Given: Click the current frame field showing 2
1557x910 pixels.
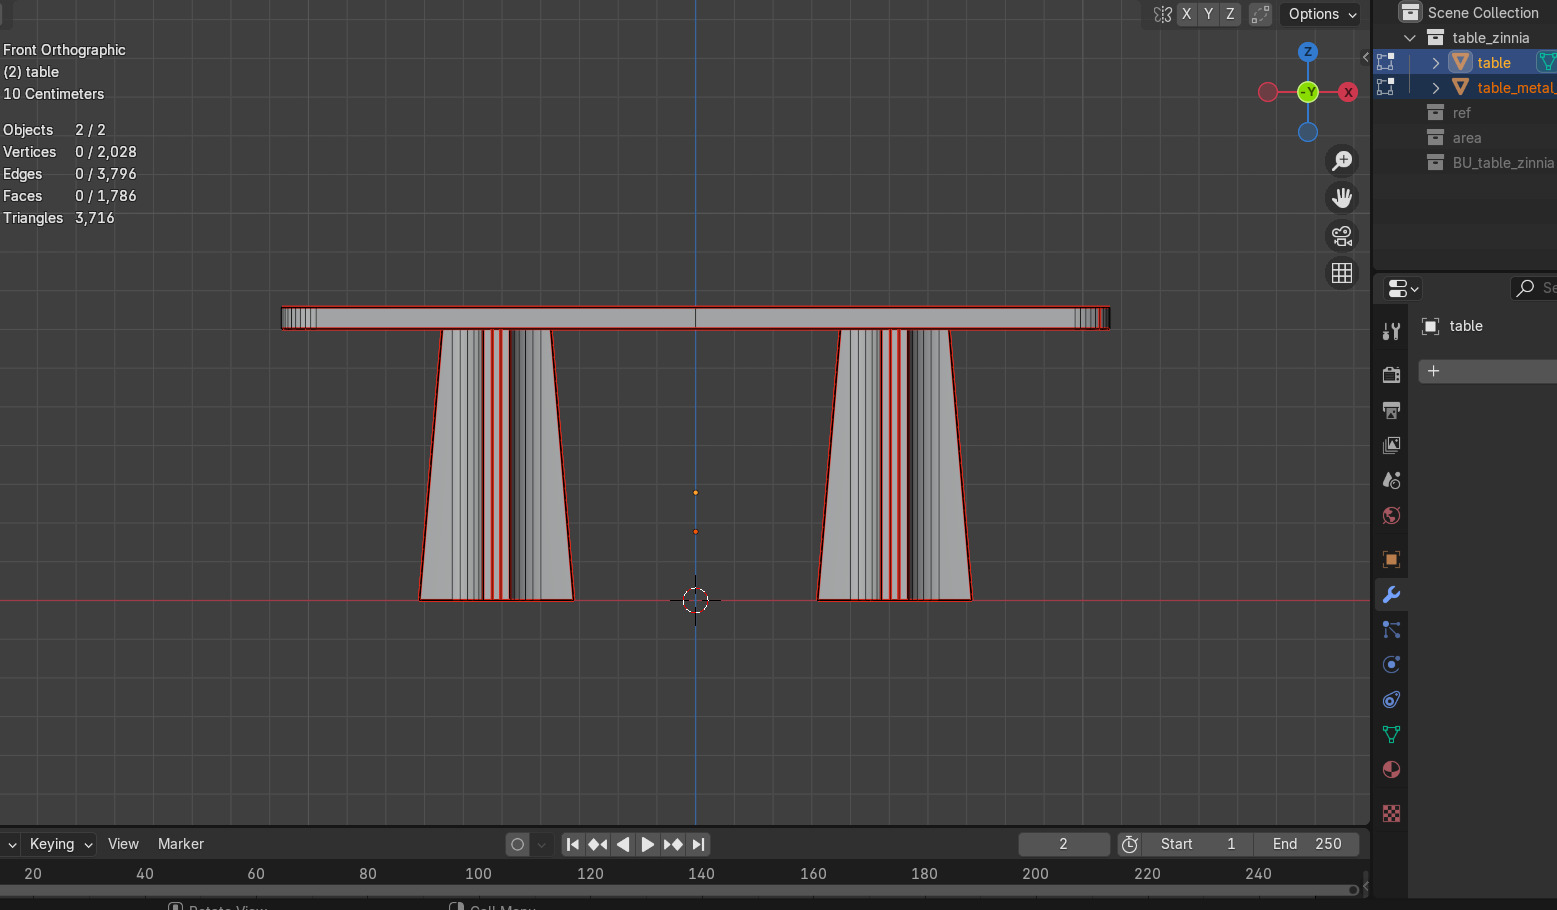Looking at the screenshot, I should [x=1064, y=844].
